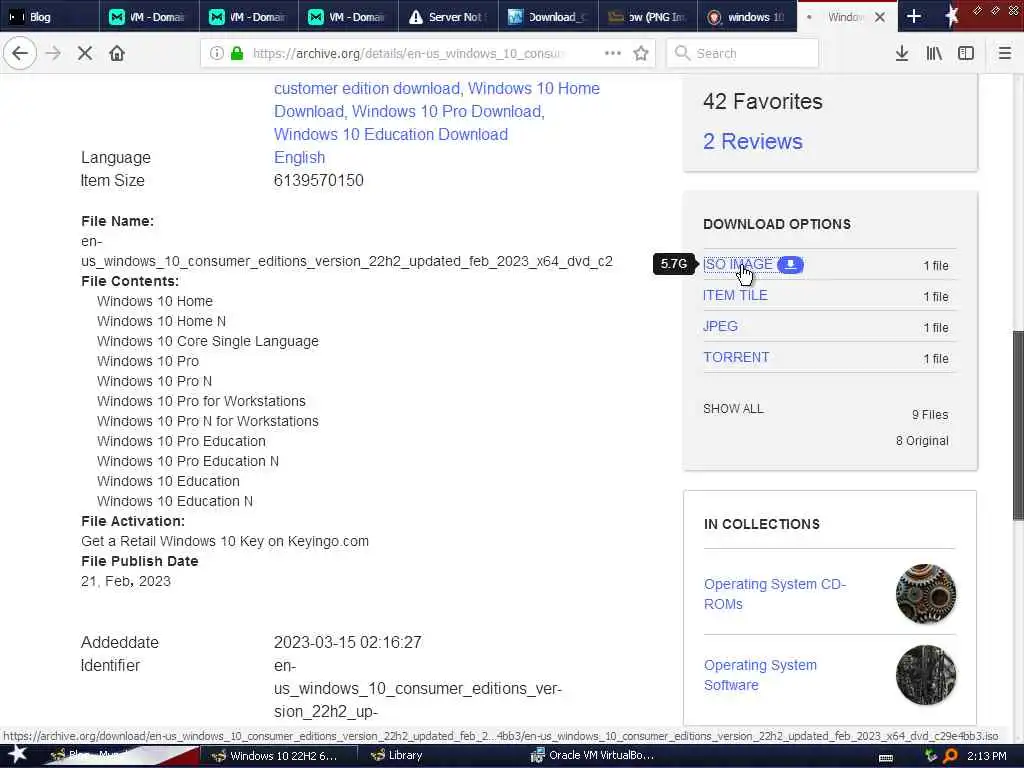1024x768 pixels.
Task: Click the forward navigation arrow
Action: 54,53
